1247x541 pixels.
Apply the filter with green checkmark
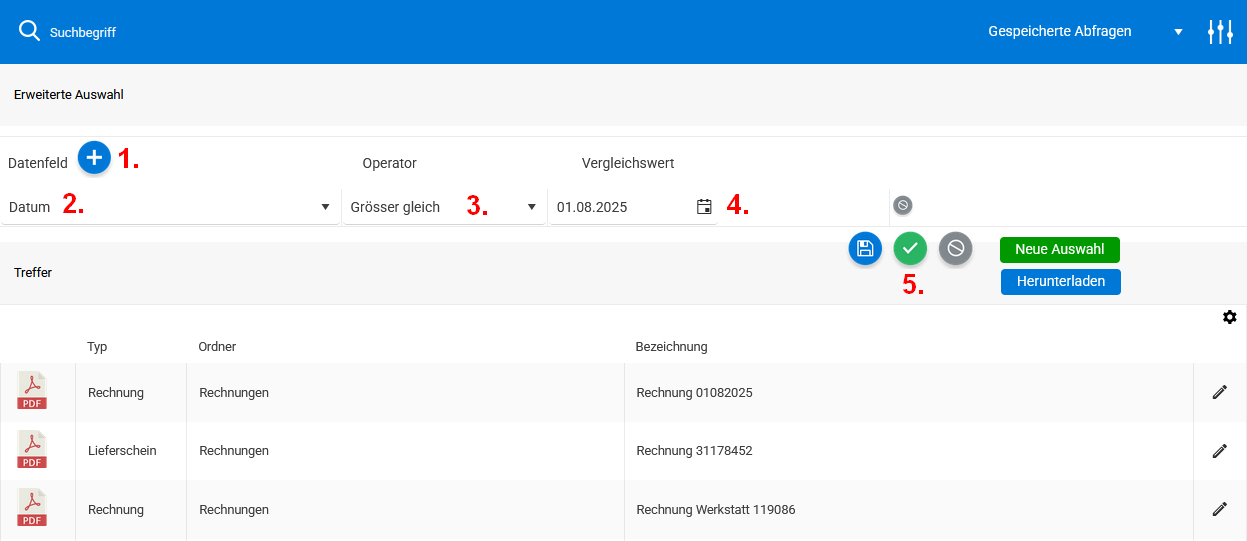910,248
